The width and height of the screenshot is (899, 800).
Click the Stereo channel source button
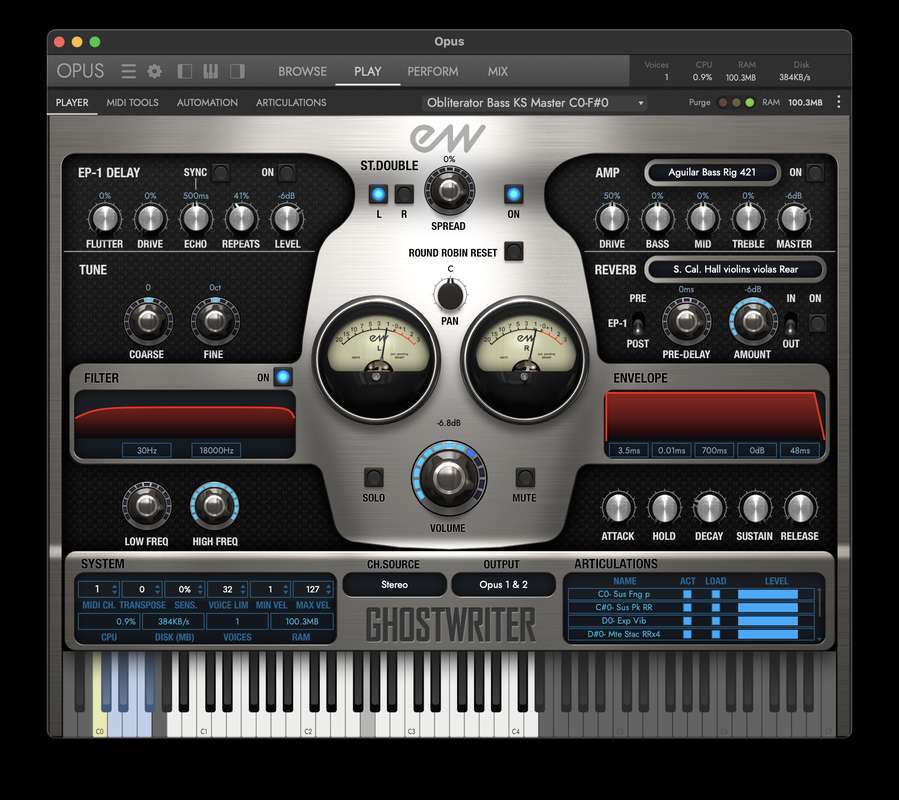pos(393,584)
